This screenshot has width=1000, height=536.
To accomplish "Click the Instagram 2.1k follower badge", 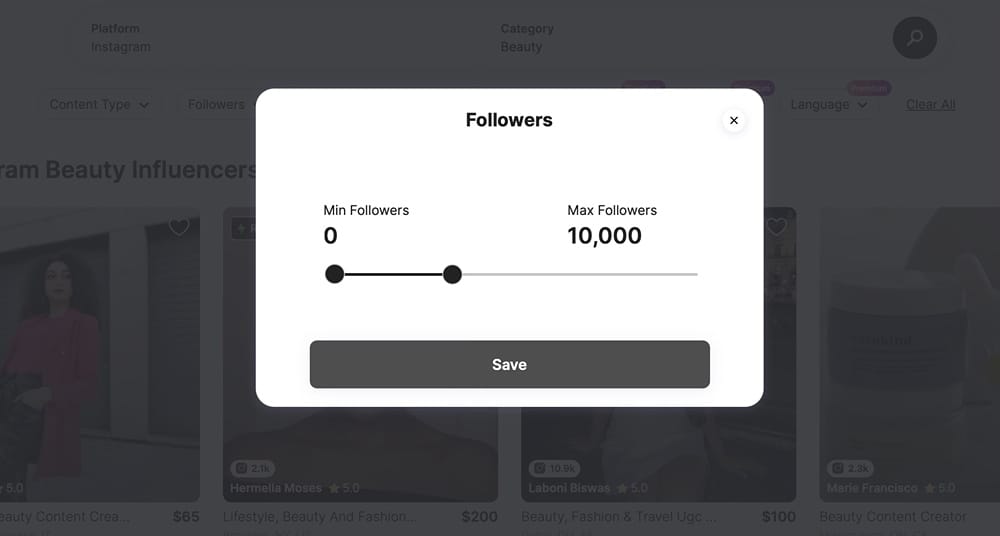I will tap(253, 468).
